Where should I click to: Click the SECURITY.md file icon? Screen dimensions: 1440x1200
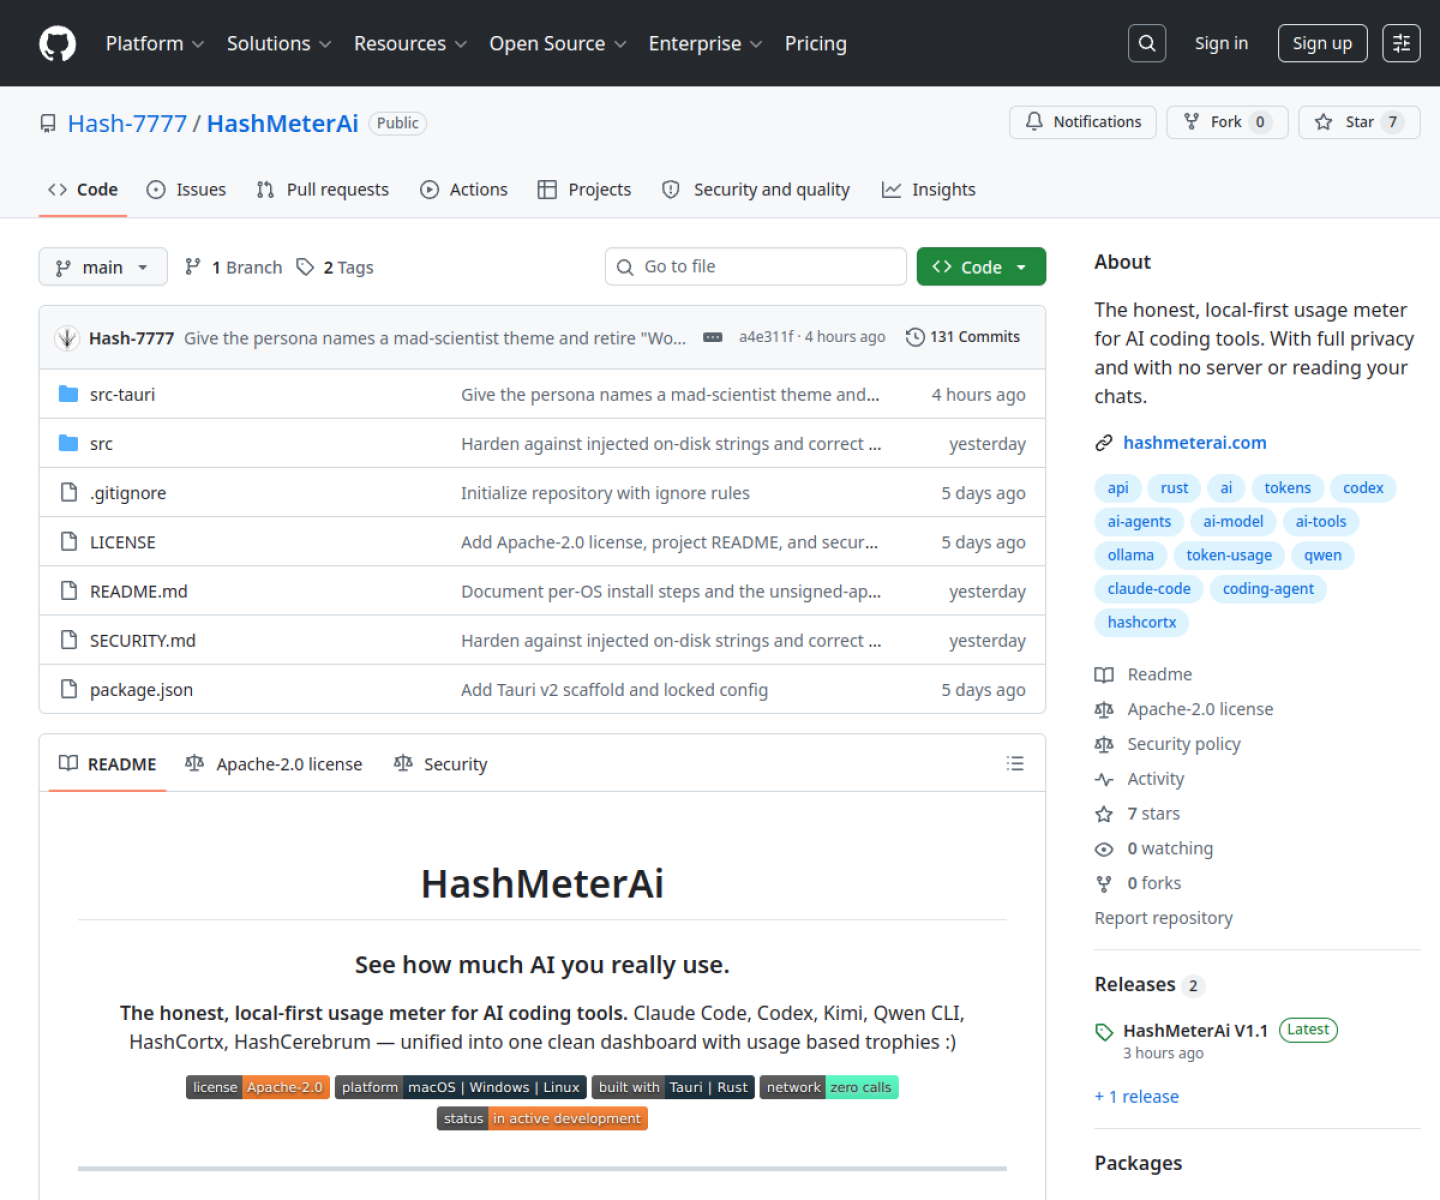68,640
